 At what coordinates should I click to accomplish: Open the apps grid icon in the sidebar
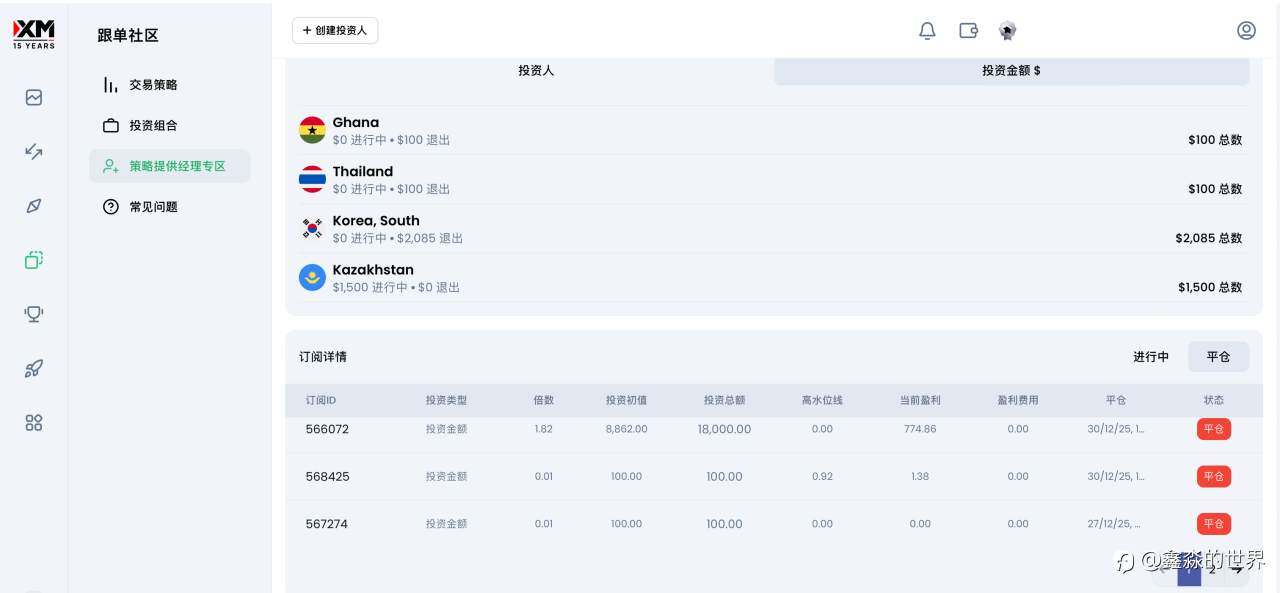tap(33, 422)
